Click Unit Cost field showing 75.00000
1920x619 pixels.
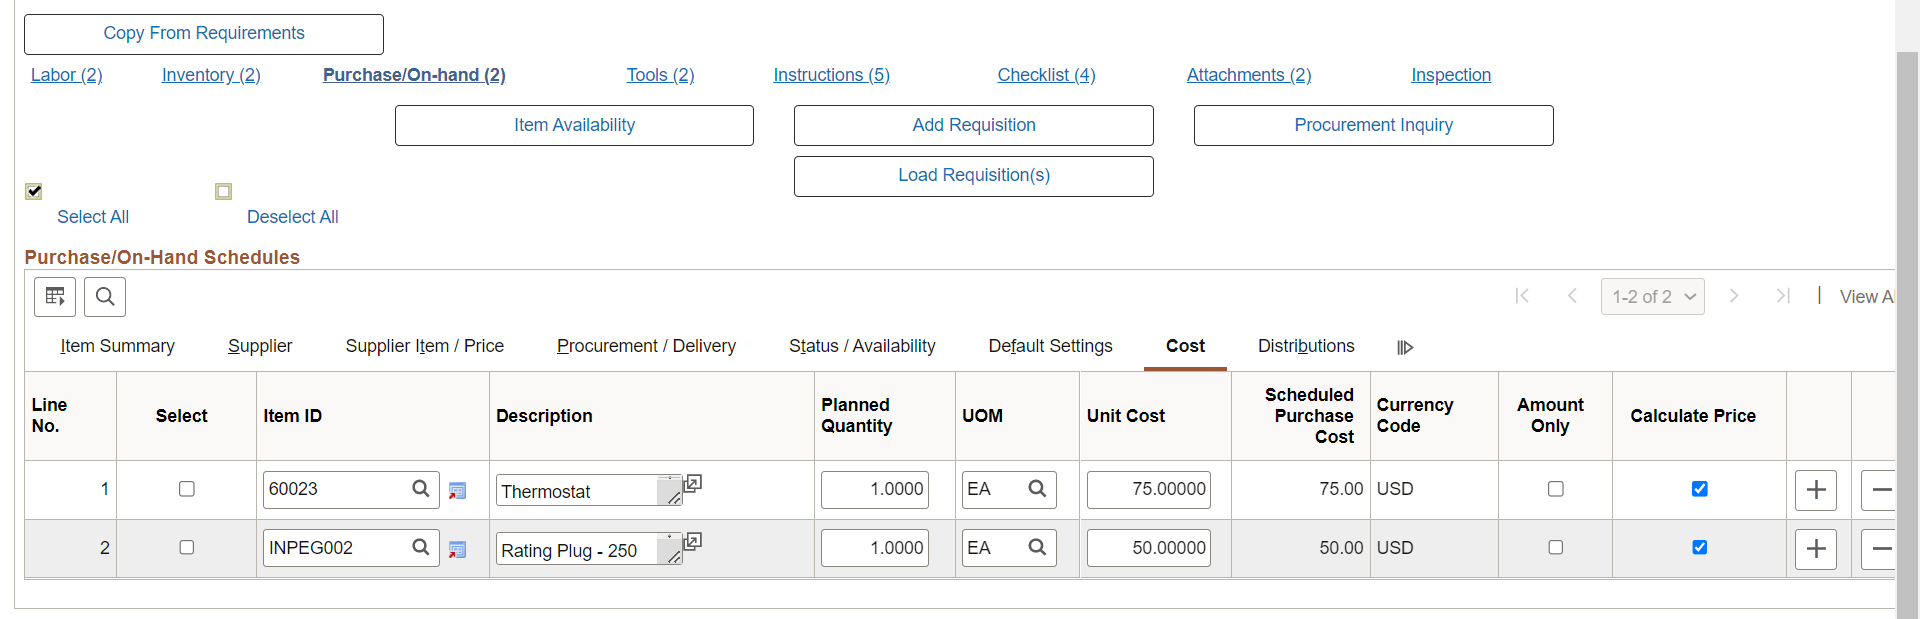[1148, 489]
